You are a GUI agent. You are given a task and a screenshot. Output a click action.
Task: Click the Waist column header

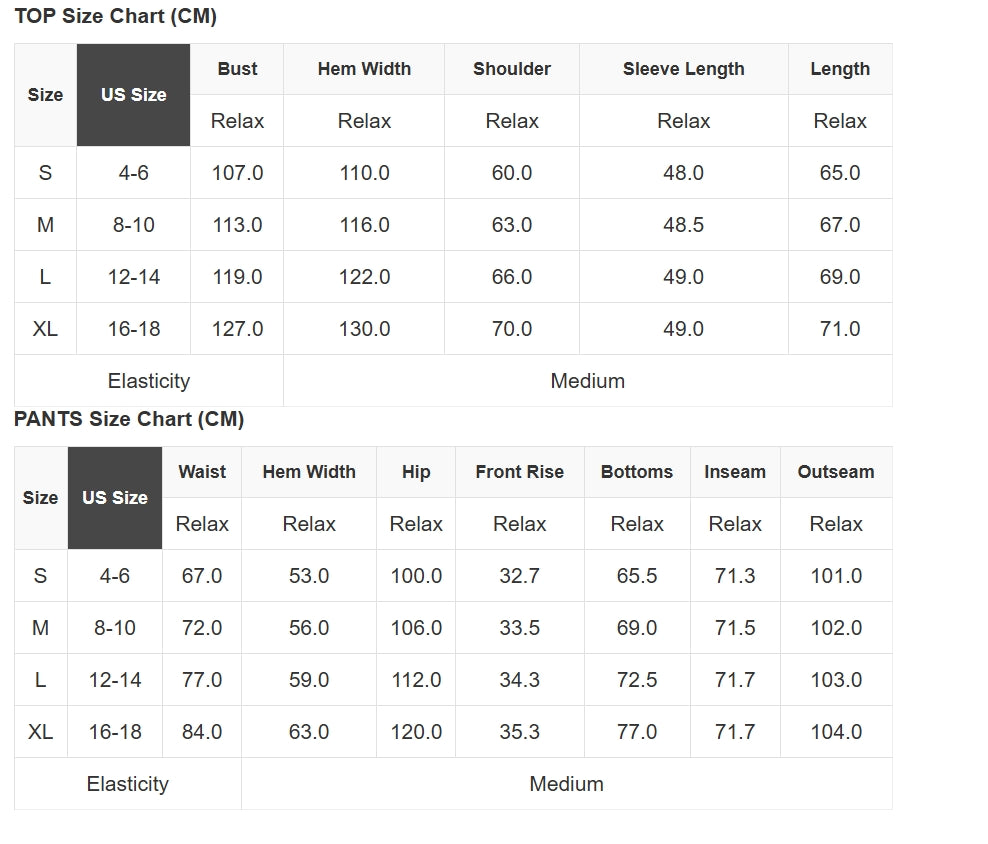click(202, 472)
